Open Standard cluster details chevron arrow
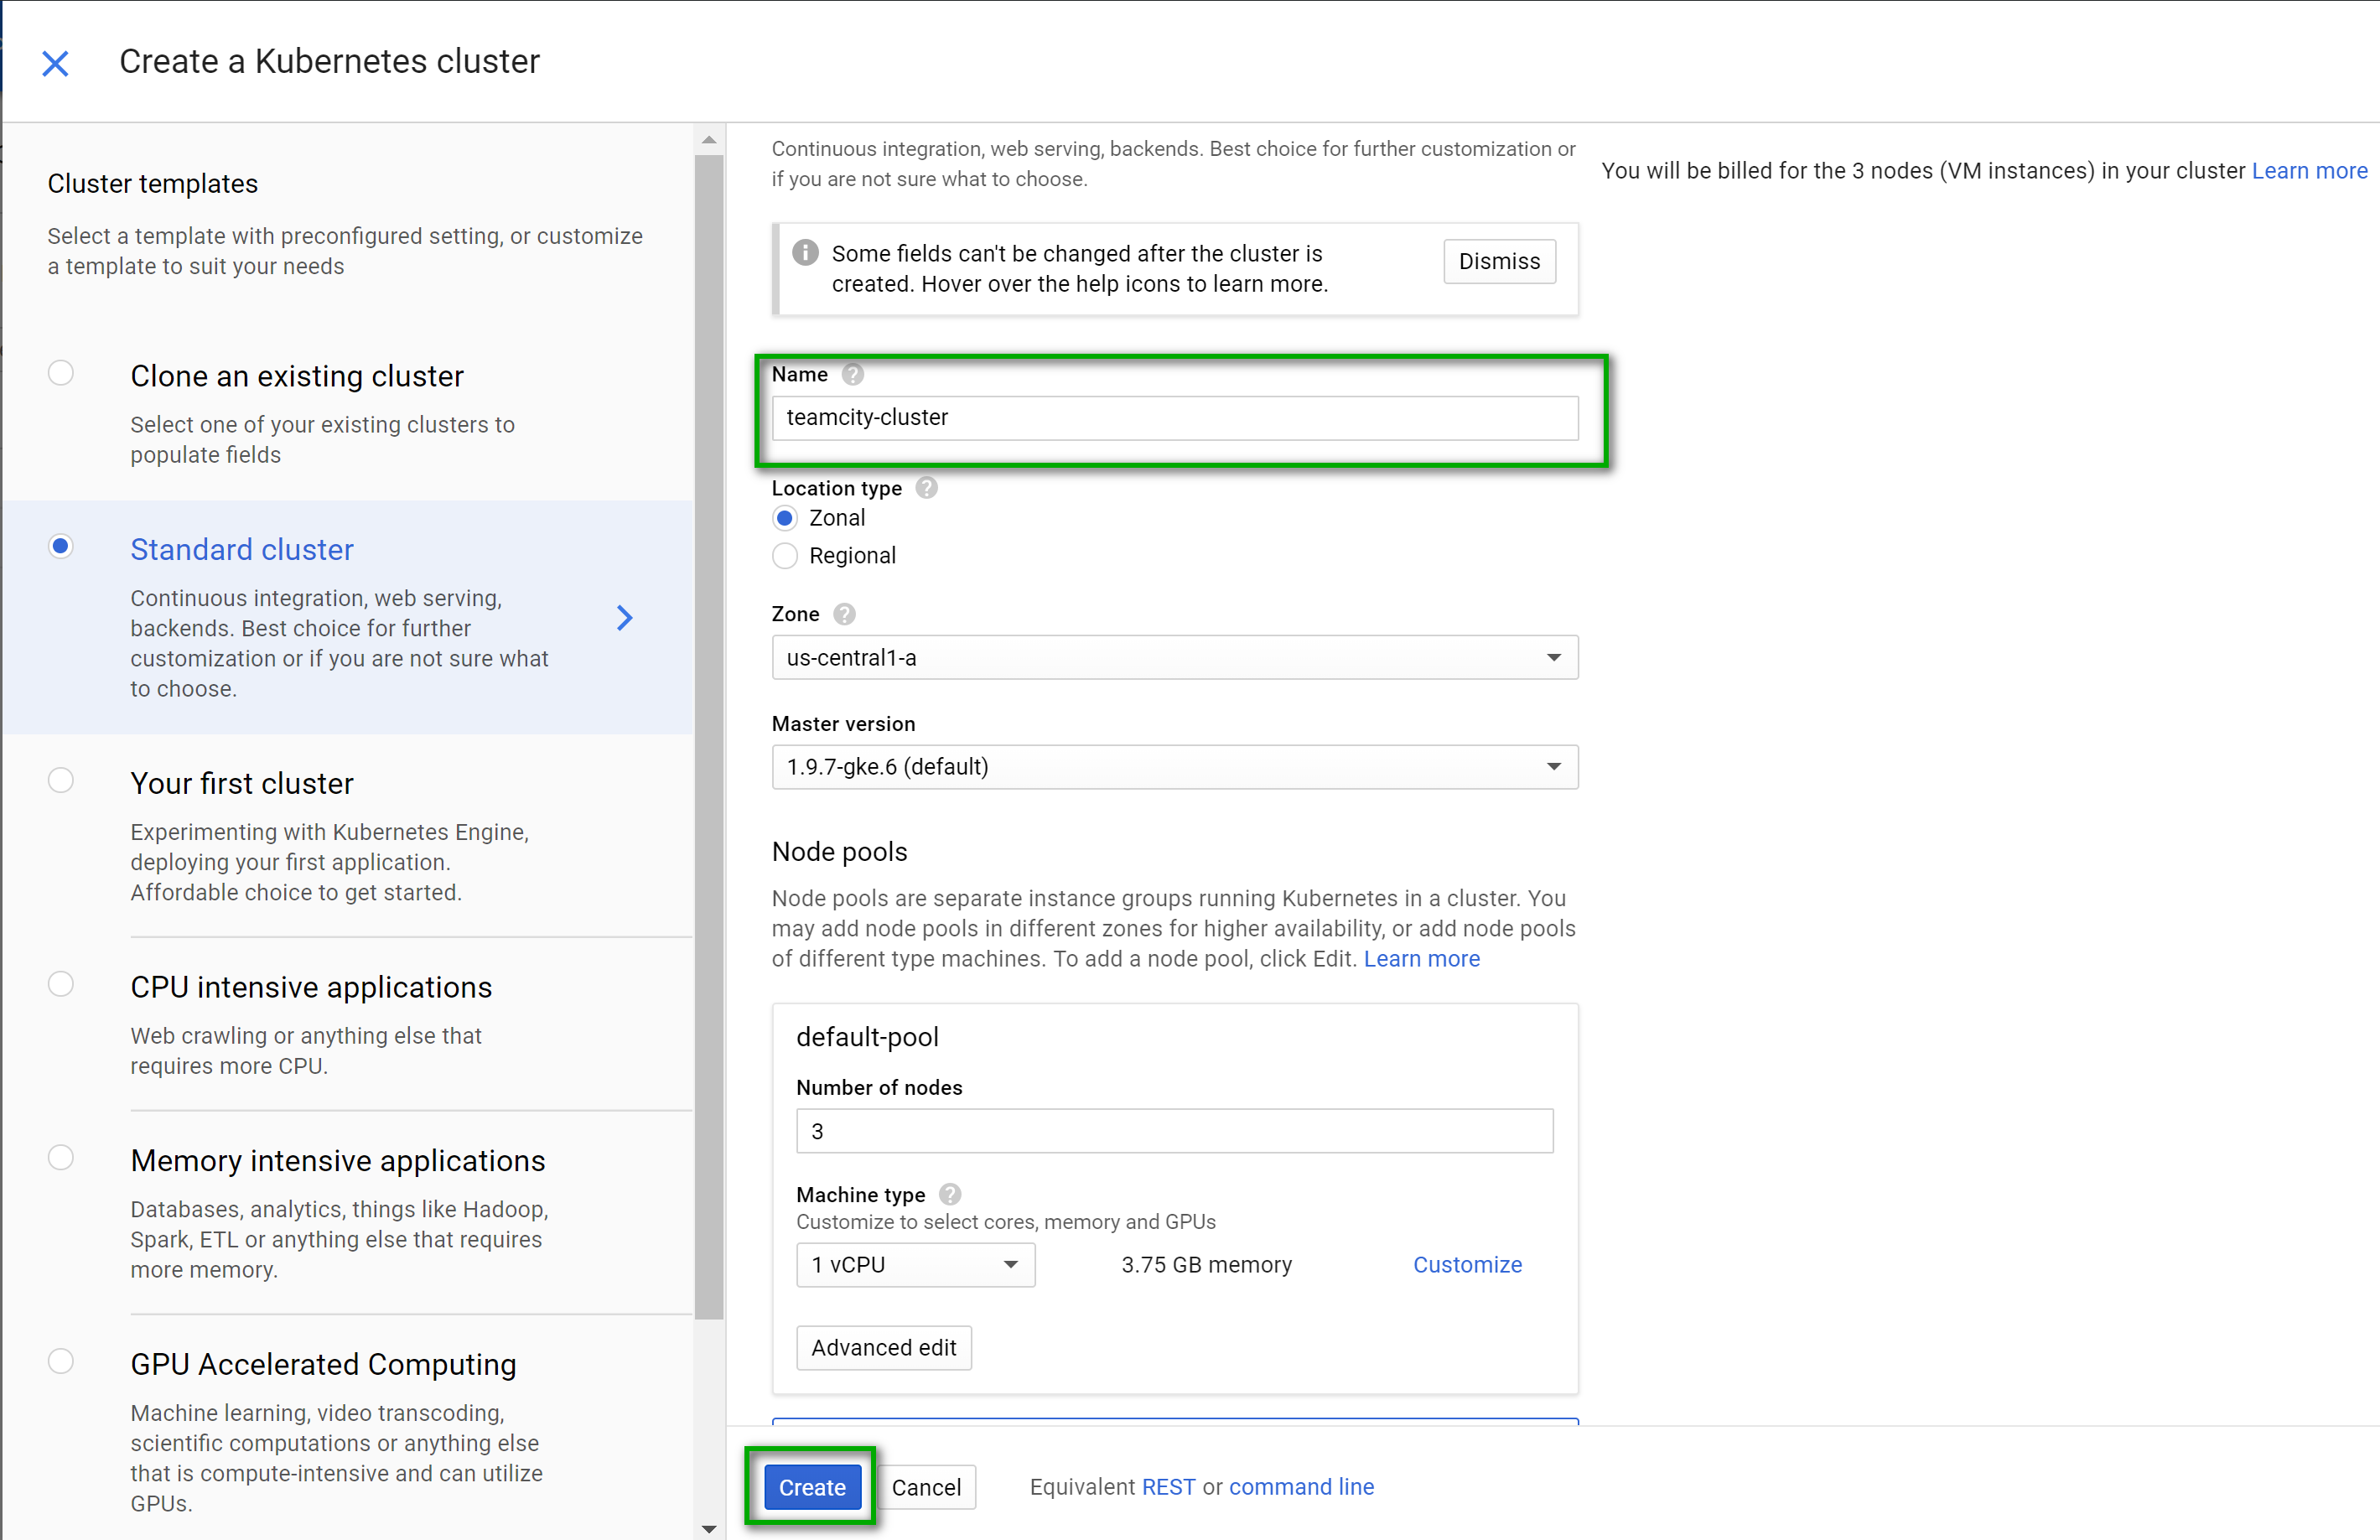Image resolution: width=2380 pixels, height=1540 pixels. (625, 618)
